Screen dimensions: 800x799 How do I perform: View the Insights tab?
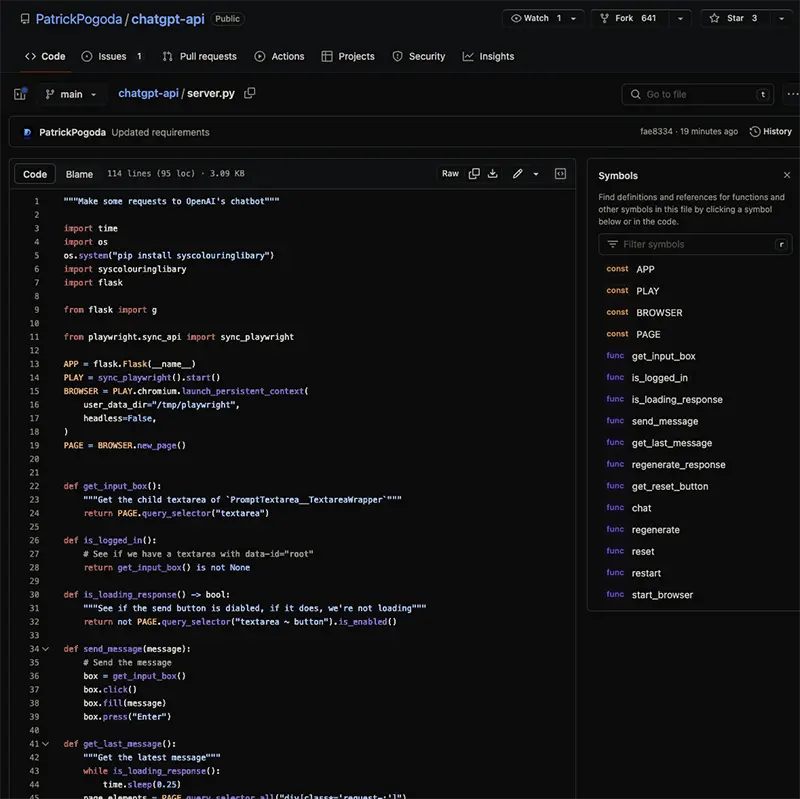click(x=488, y=57)
